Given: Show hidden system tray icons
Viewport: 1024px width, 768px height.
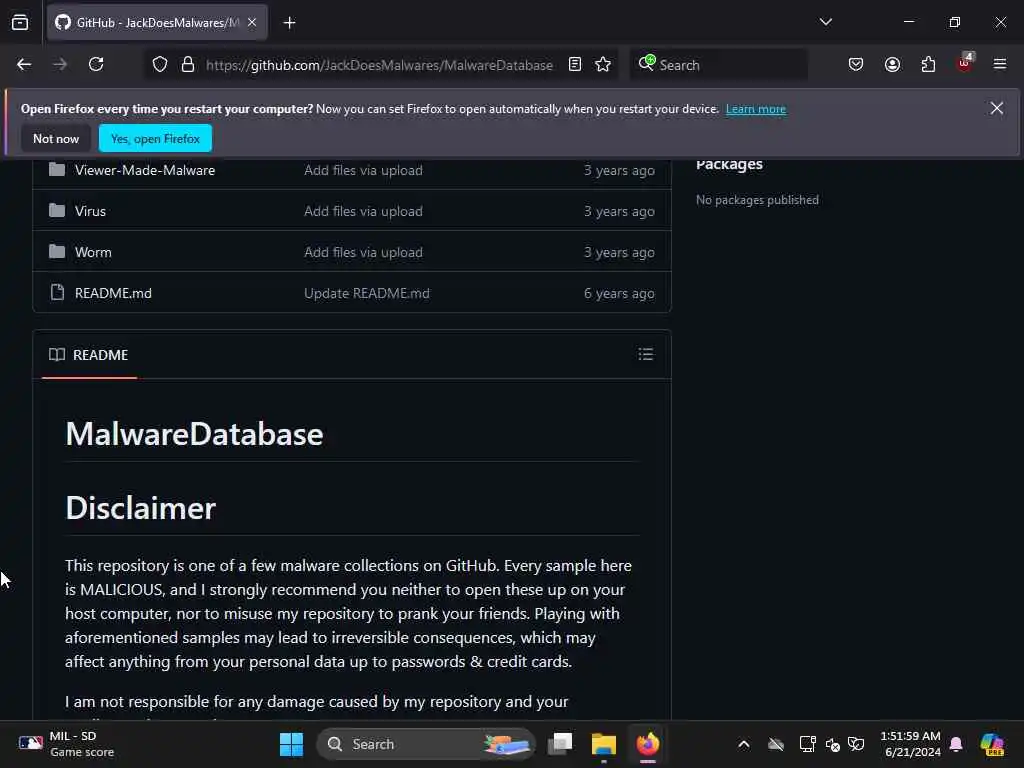Looking at the screenshot, I should pos(743,744).
